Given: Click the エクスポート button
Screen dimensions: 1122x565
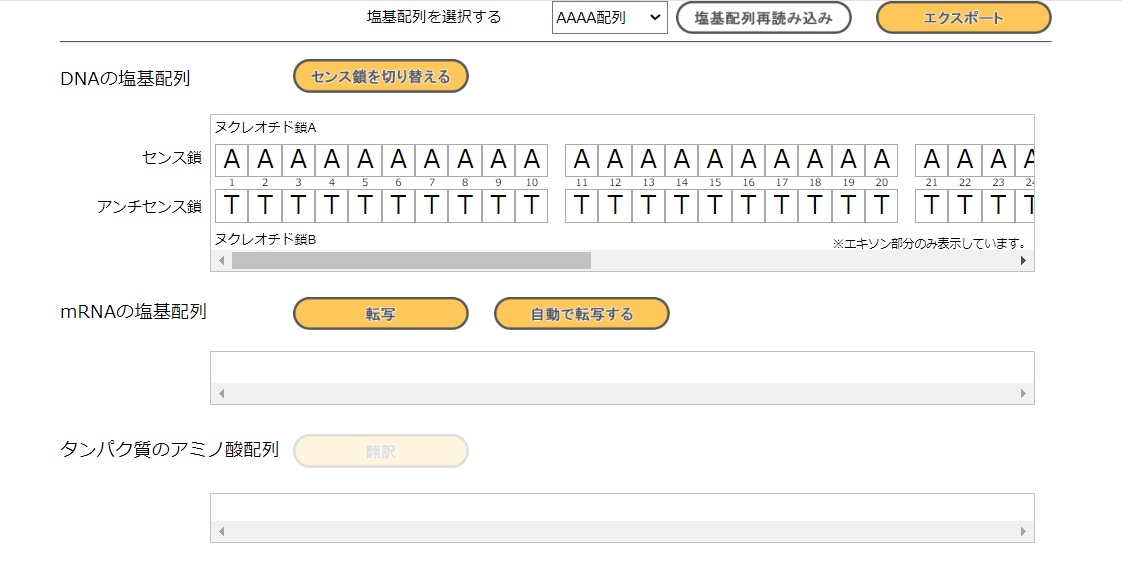Looking at the screenshot, I should 963,18.
